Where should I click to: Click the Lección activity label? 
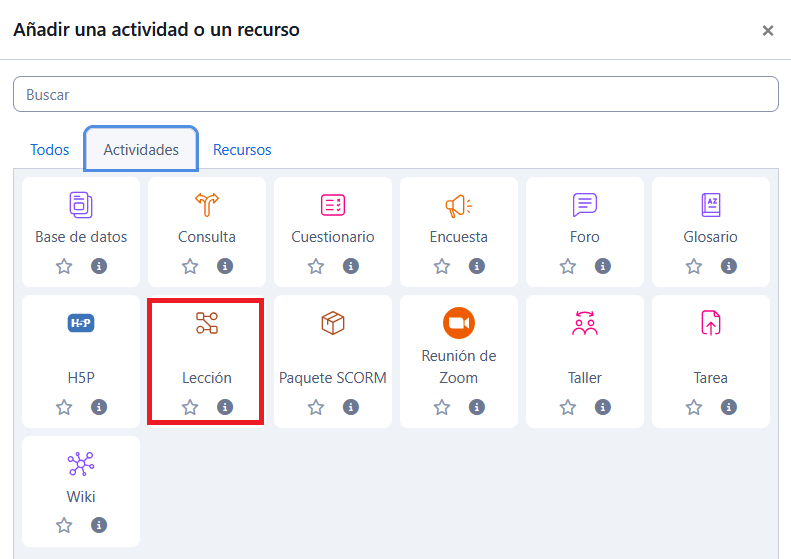(207, 378)
